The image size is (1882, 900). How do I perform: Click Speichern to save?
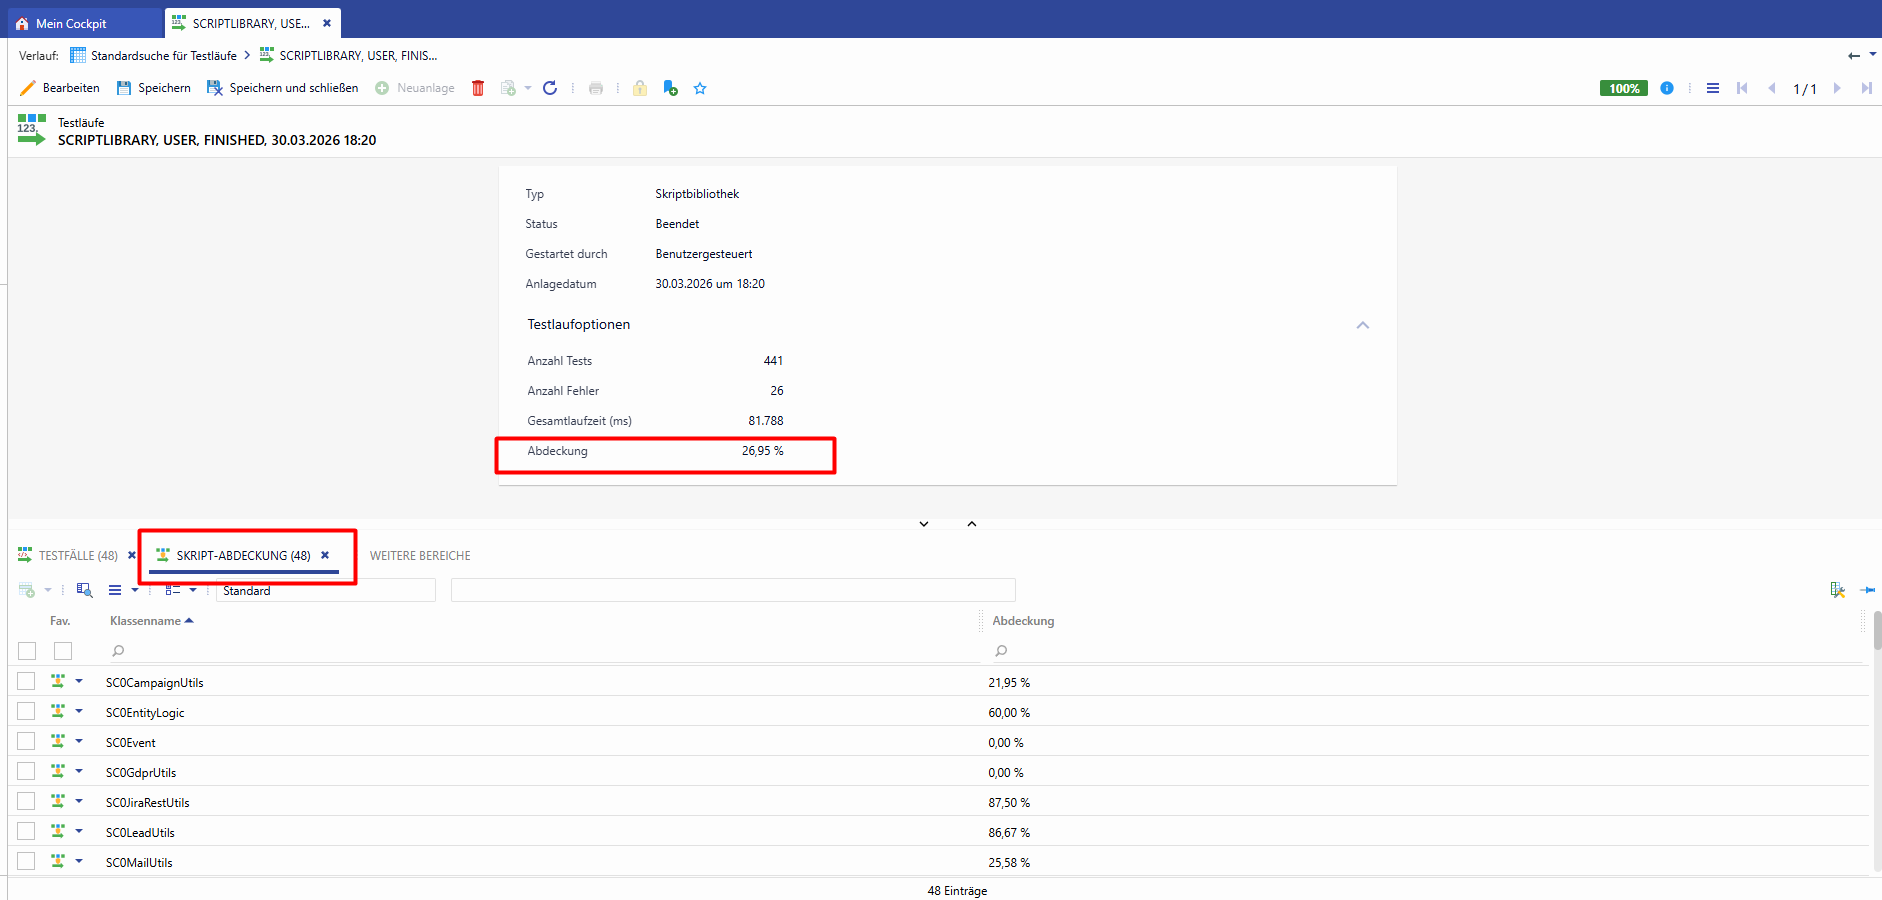click(154, 88)
